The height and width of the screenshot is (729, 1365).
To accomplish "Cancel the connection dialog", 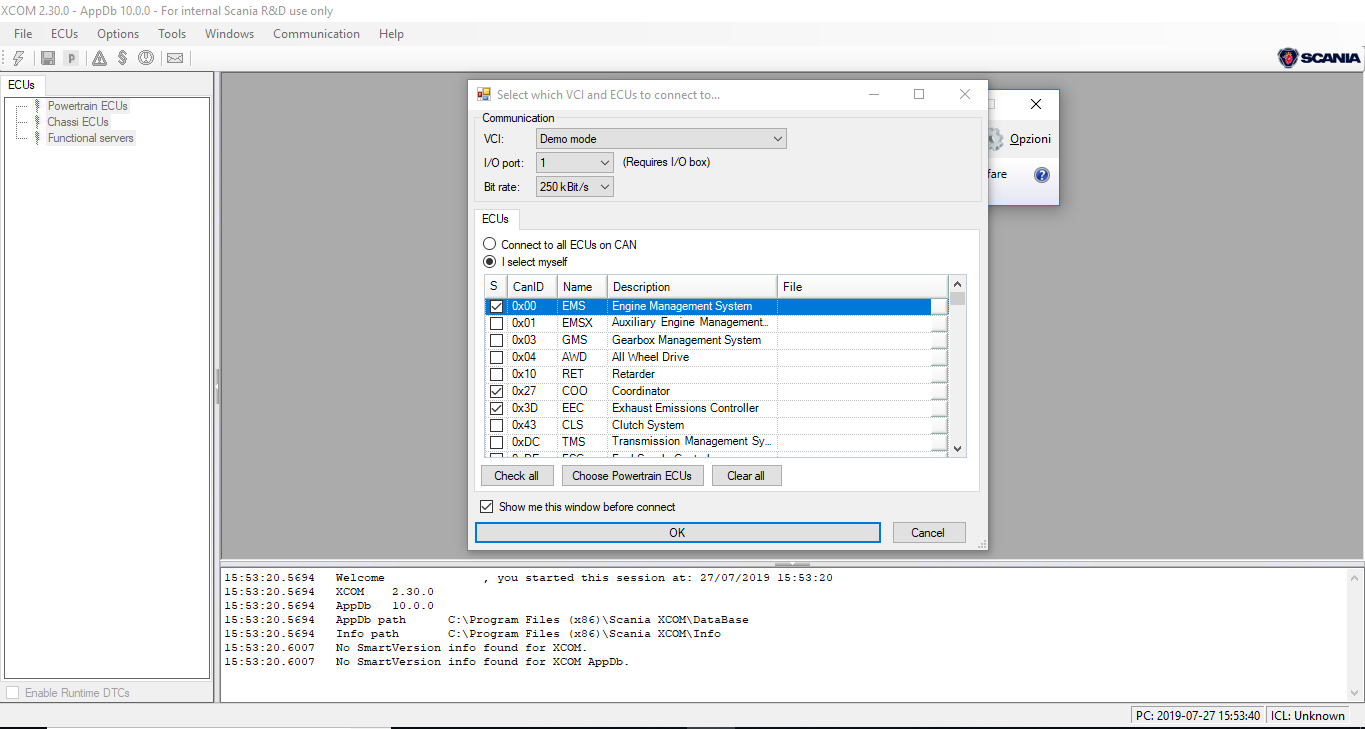I will (x=928, y=533).
